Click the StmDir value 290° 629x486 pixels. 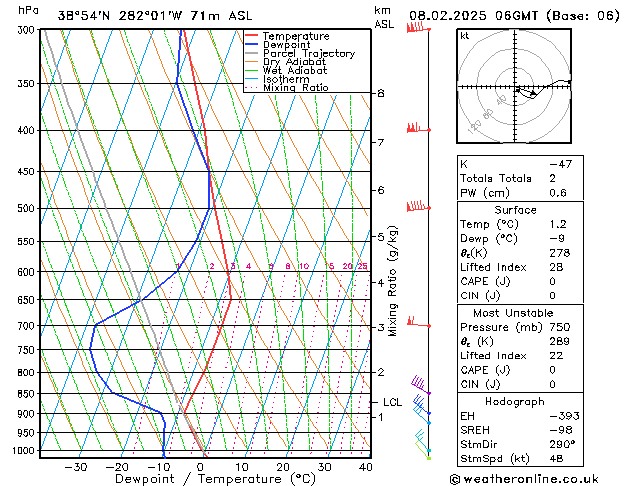pyautogui.click(x=562, y=445)
